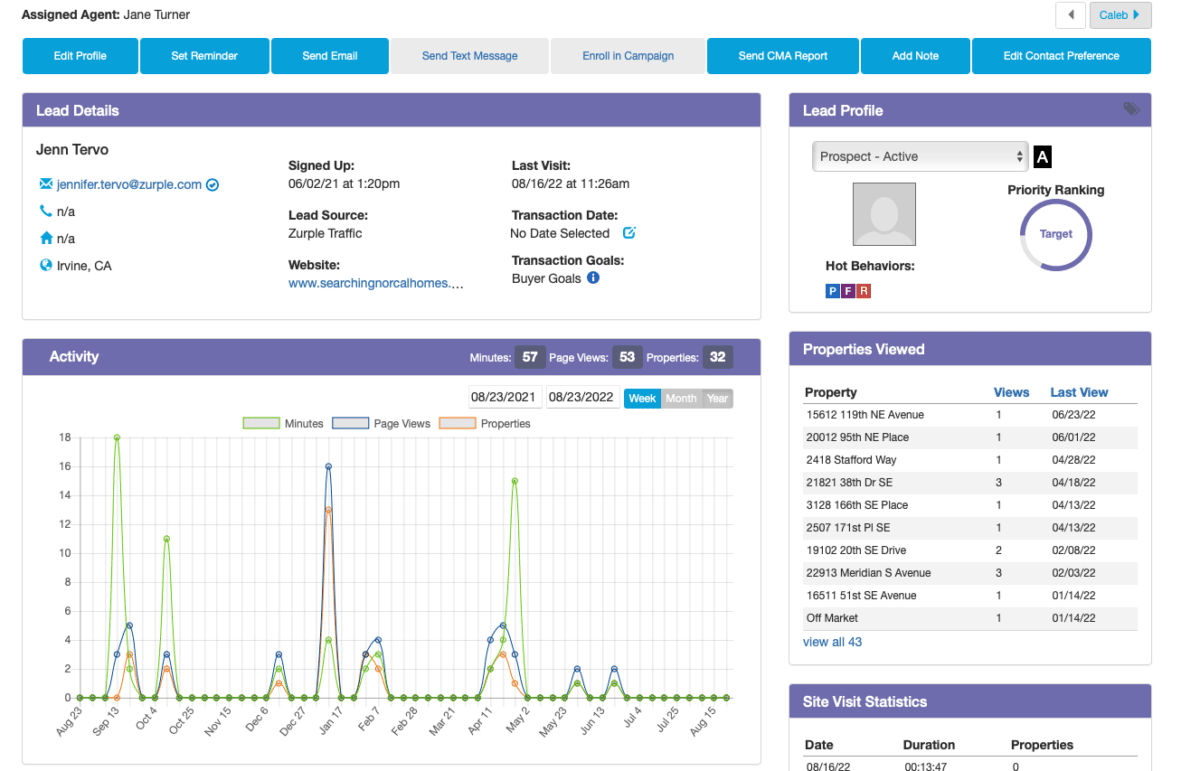Click the Properties total badge showing 32
This screenshot has height=771, width=1200.
click(717, 357)
